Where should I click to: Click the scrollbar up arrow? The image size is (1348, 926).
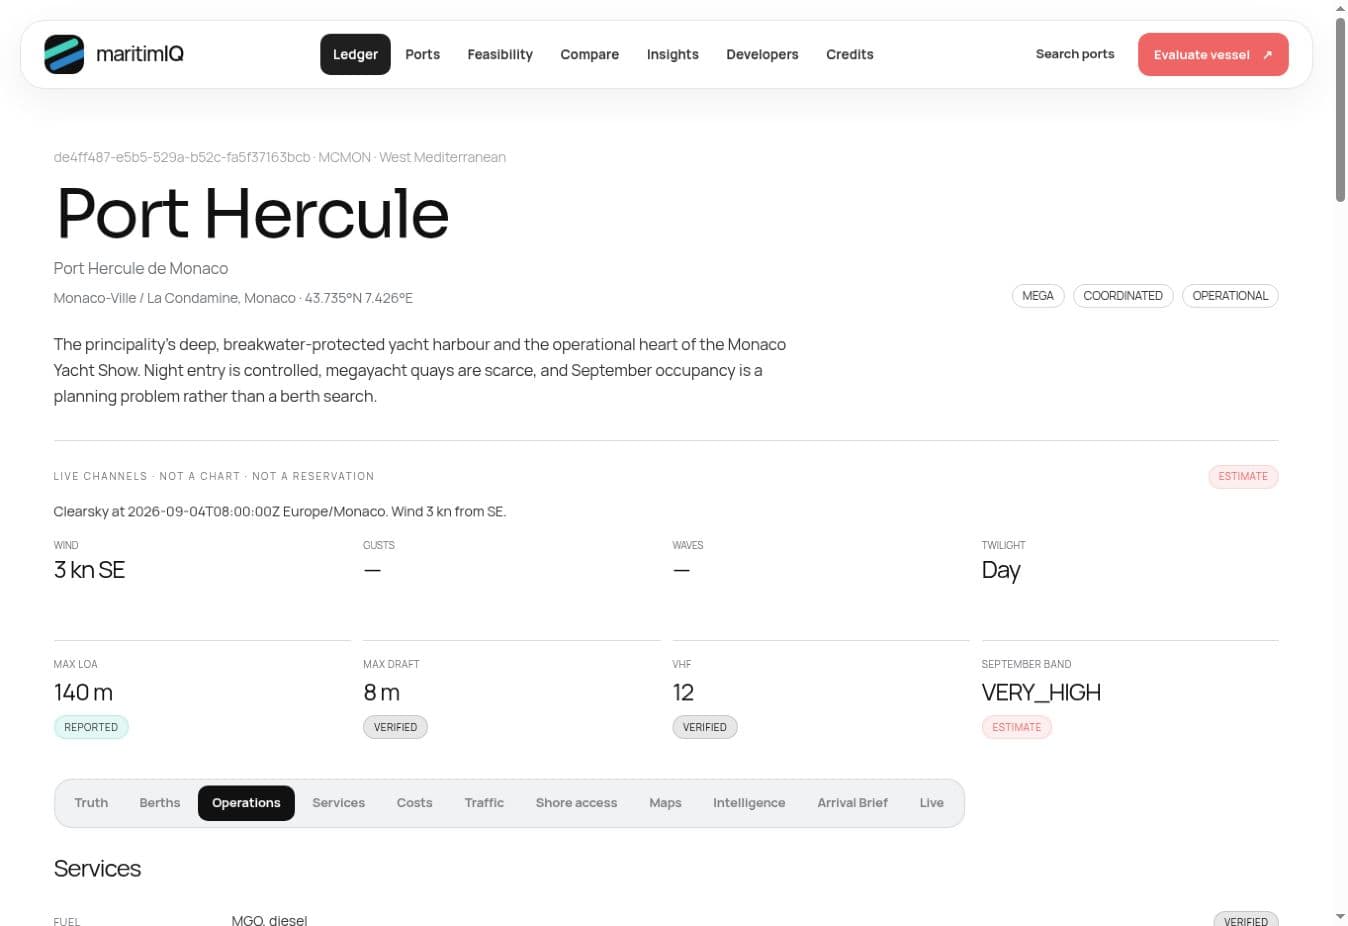point(1340,8)
